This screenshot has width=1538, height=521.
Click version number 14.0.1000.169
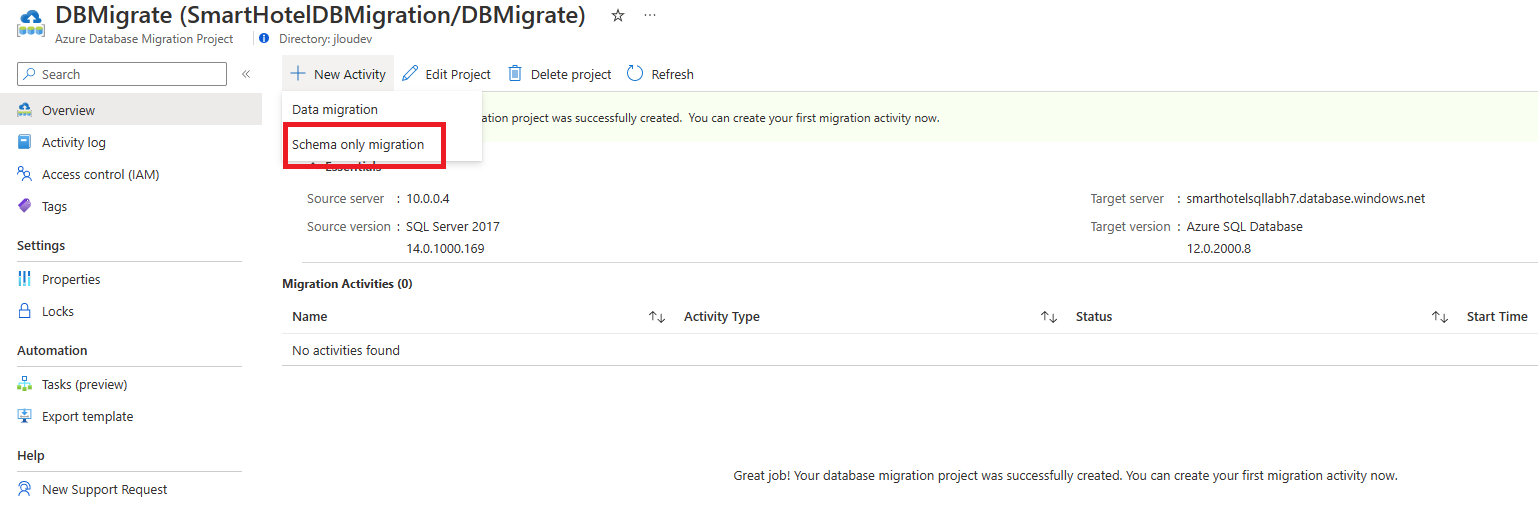coord(445,248)
